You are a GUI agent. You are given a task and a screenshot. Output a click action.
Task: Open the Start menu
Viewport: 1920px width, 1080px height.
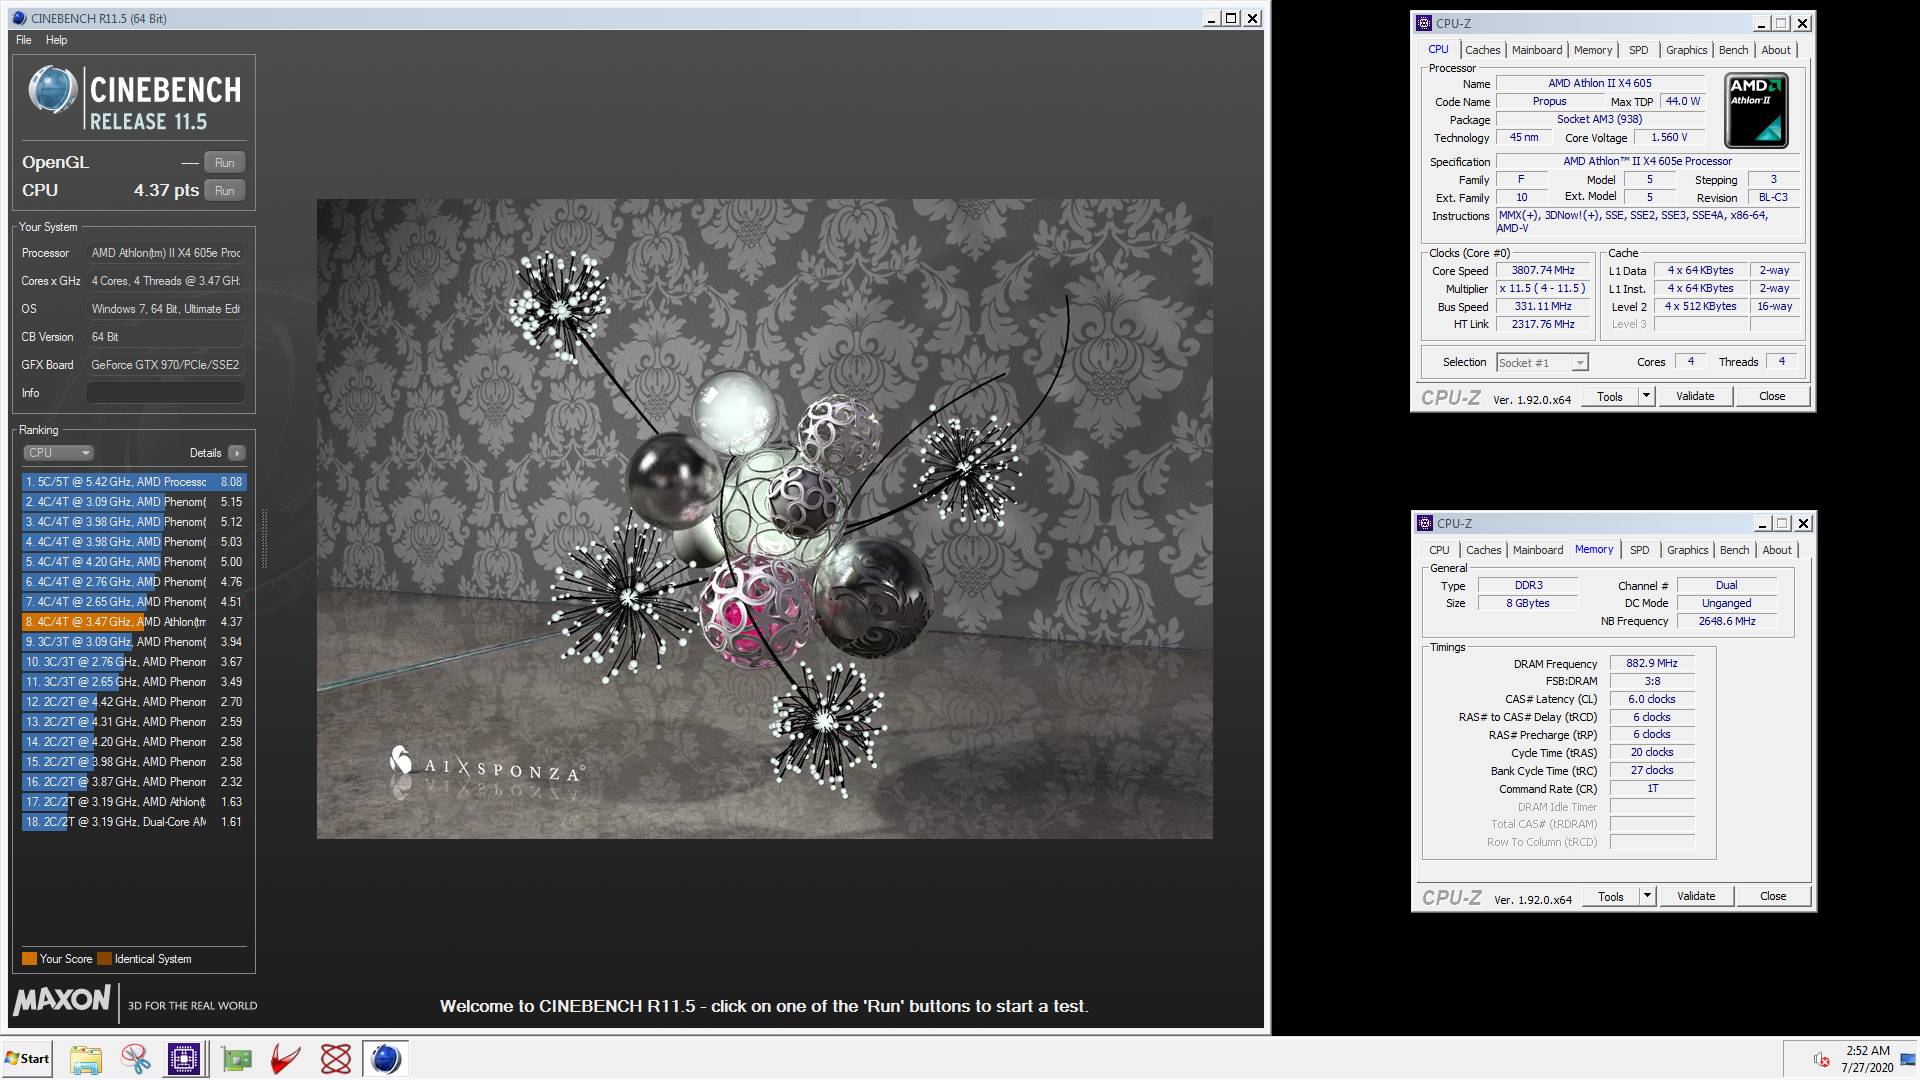(x=27, y=1058)
